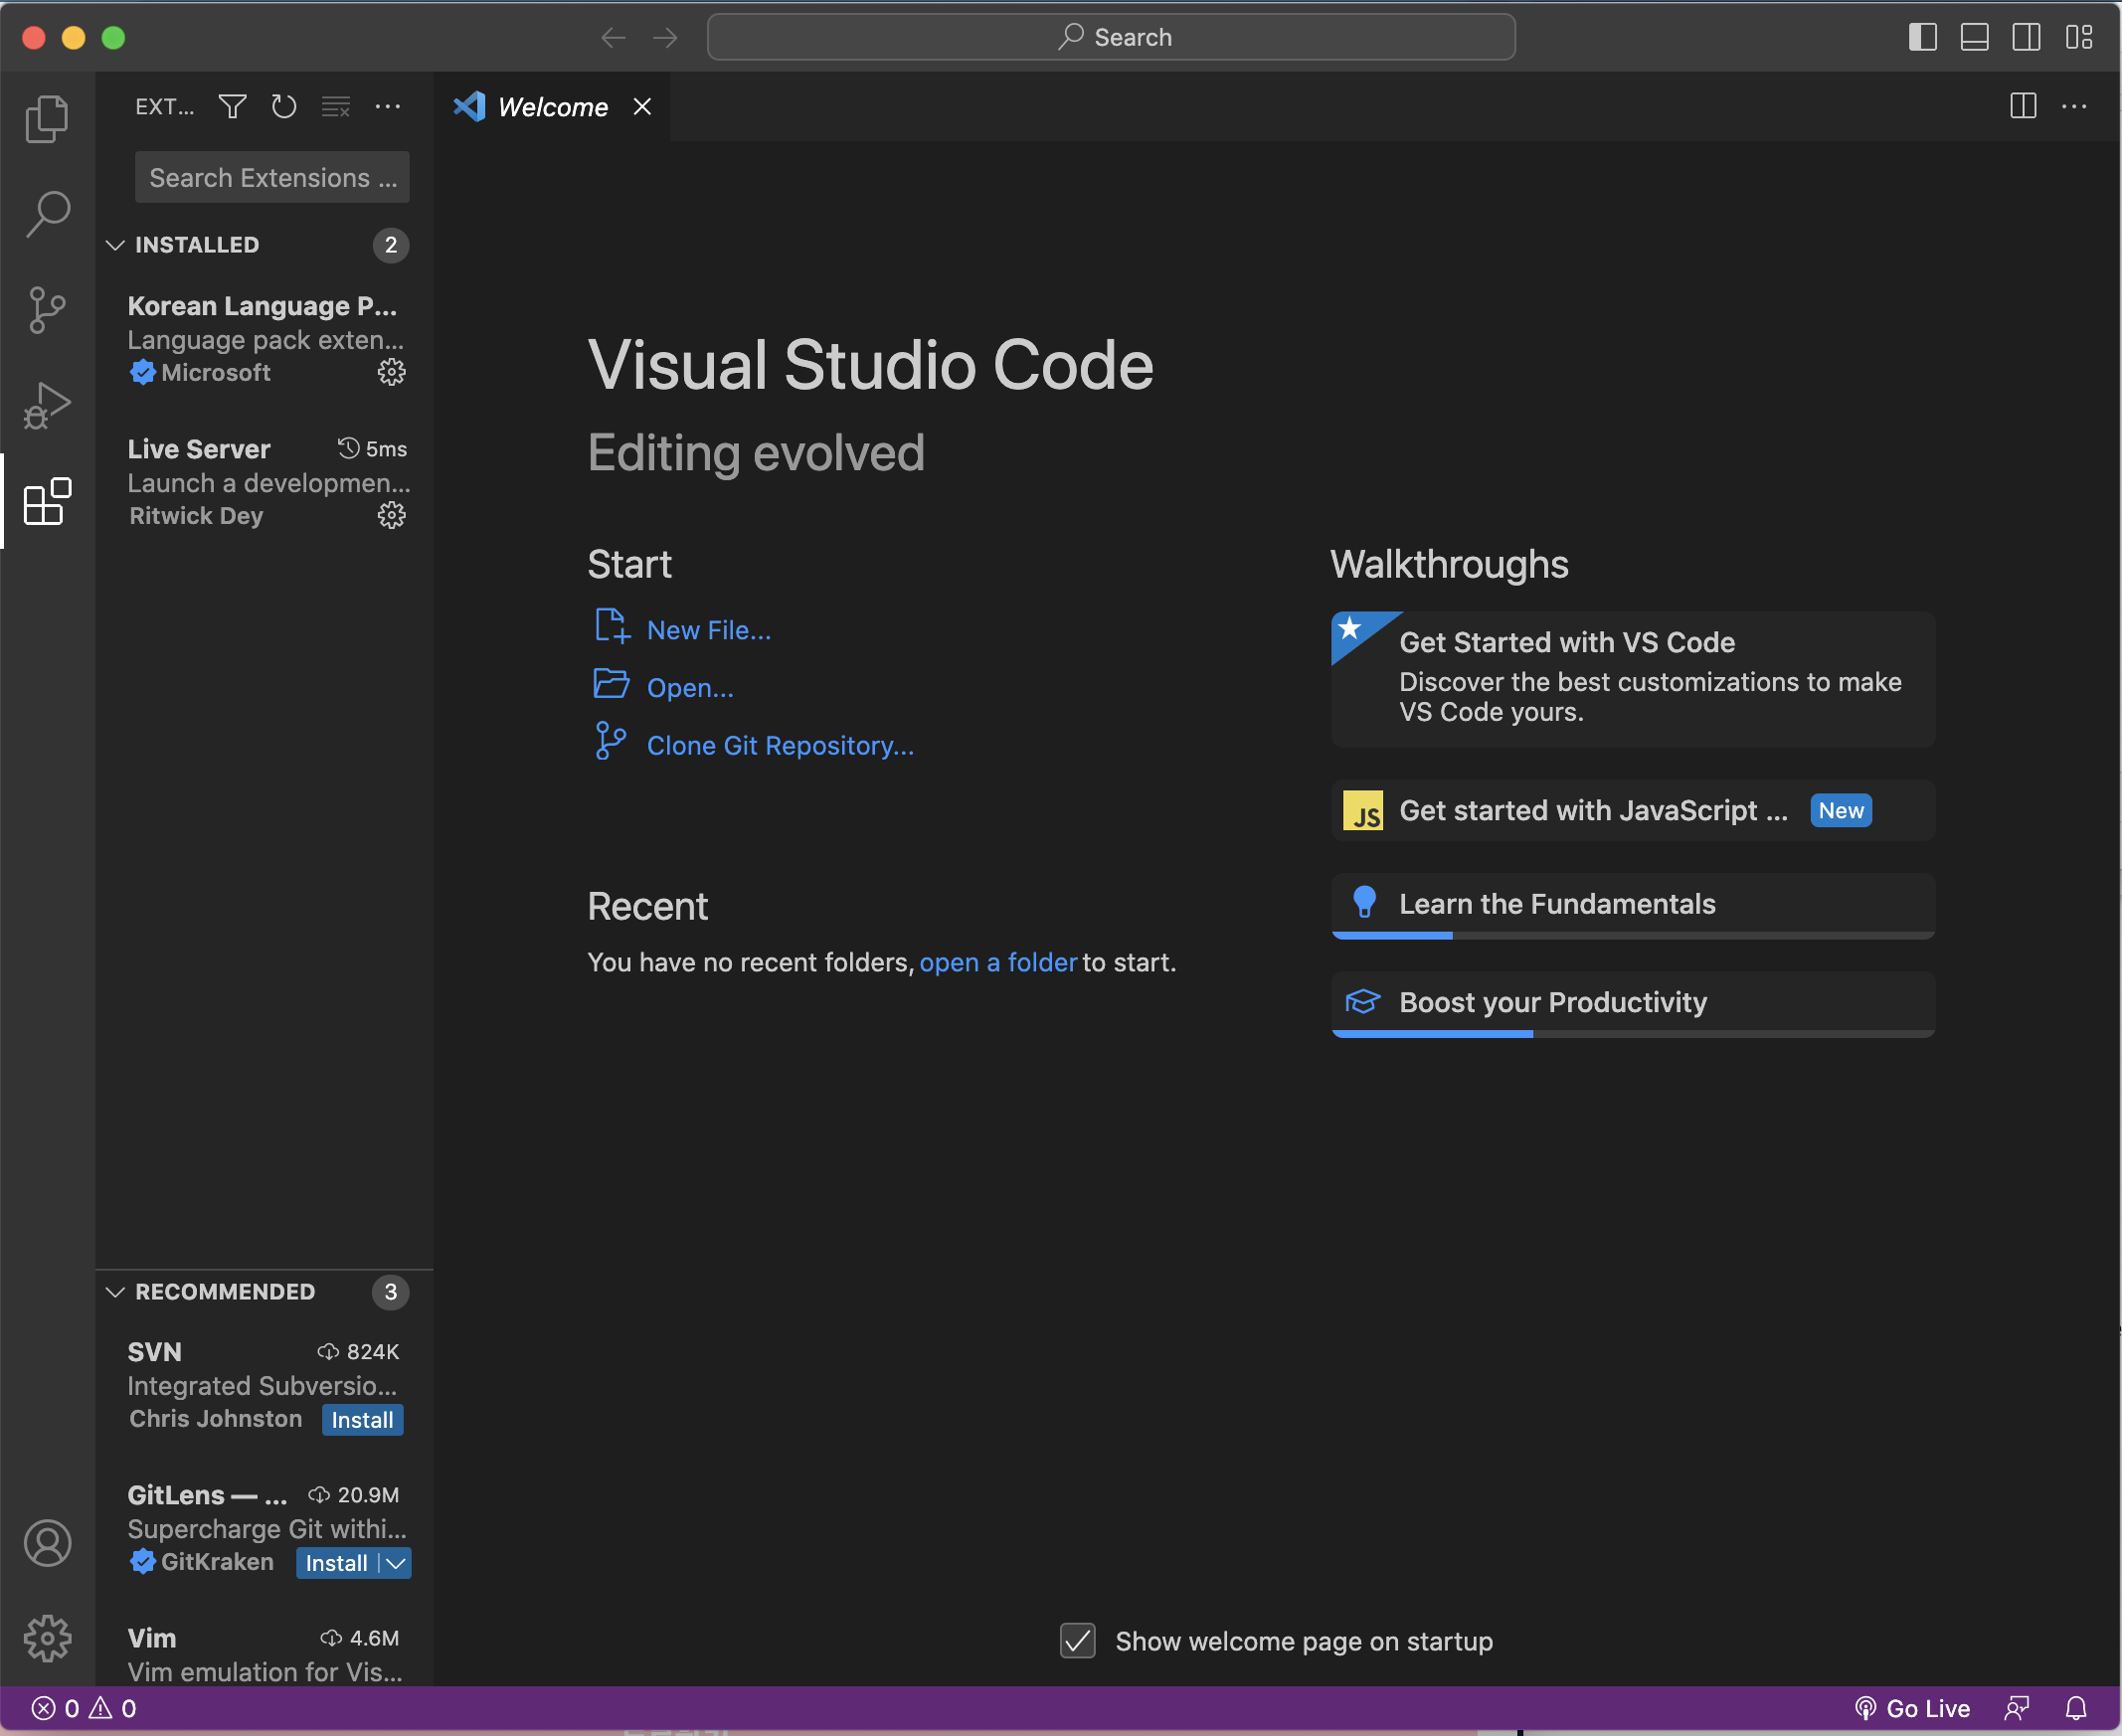Select the GitLens extension entry
The height and width of the screenshot is (1736, 2122).
pyautogui.click(x=265, y=1528)
